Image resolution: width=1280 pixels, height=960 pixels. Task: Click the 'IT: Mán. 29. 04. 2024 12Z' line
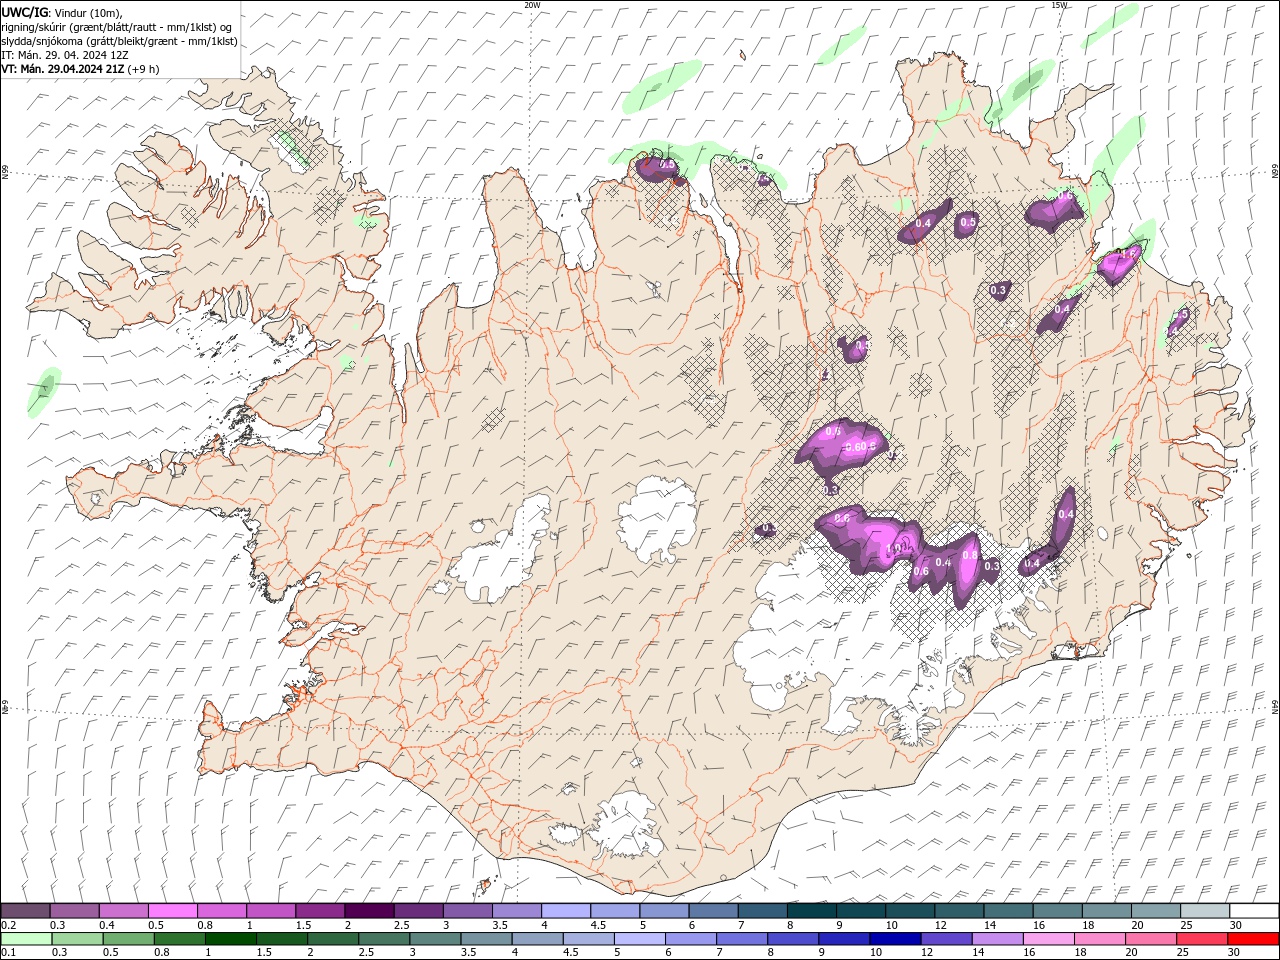click(x=65, y=55)
